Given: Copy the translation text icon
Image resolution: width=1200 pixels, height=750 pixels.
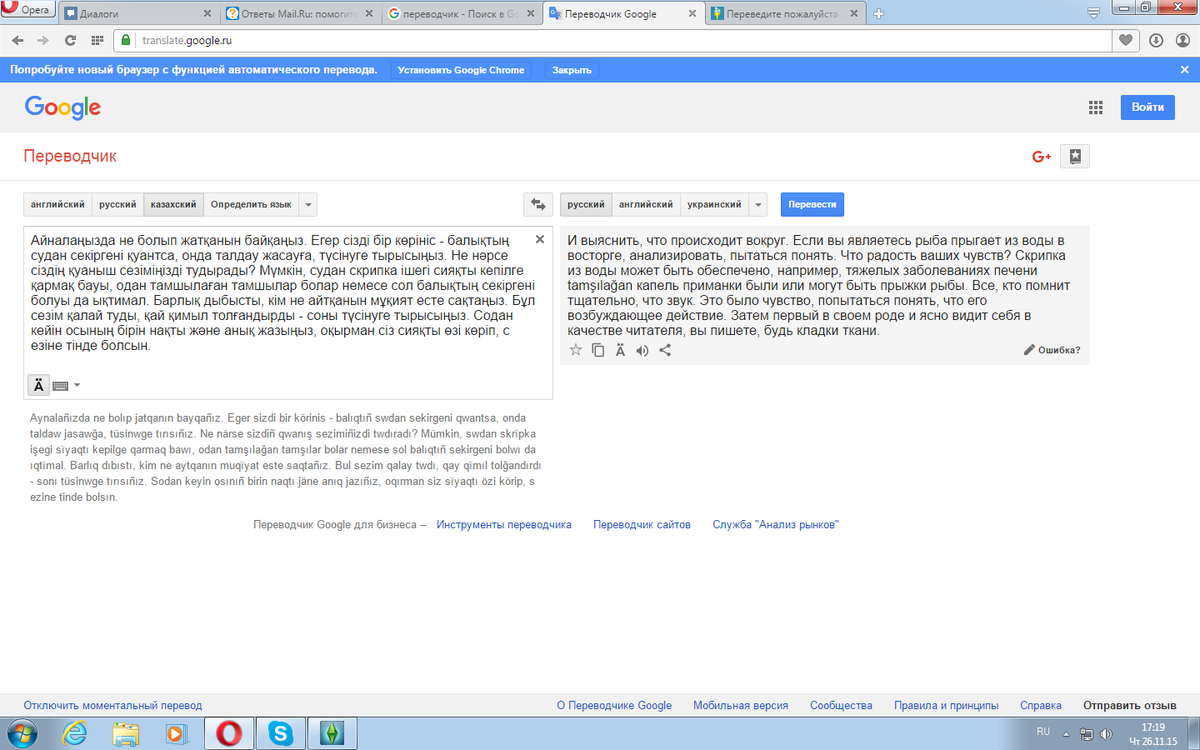Looking at the screenshot, I should (598, 350).
